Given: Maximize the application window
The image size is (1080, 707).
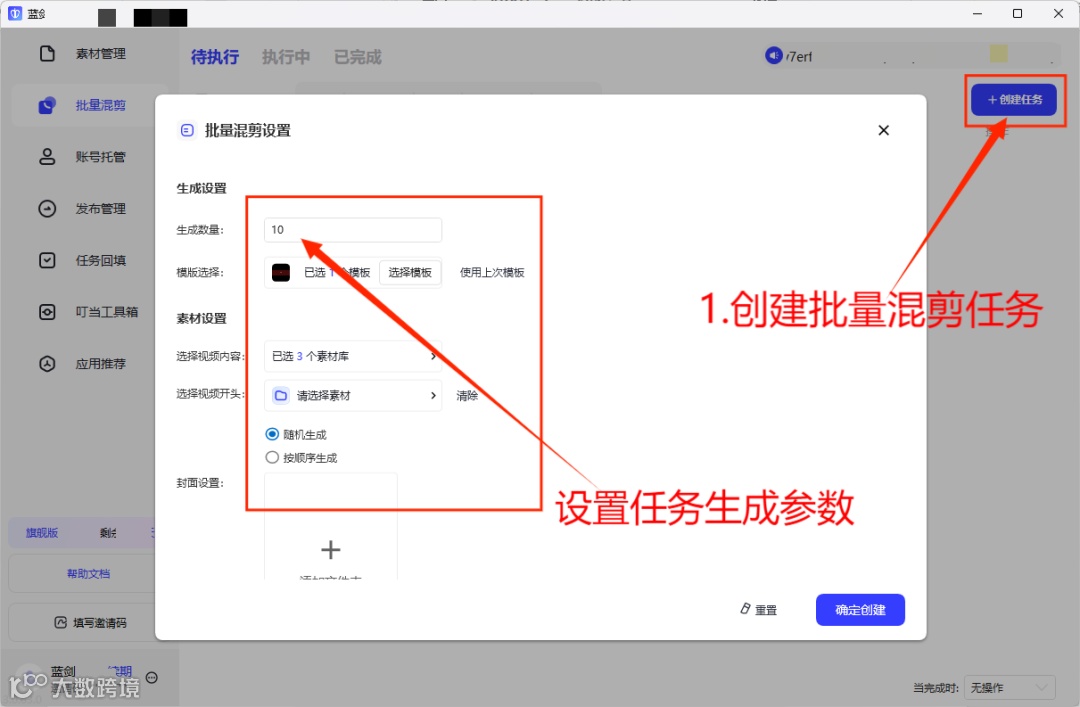Looking at the screenshot, I should [x=1017, y=14].
